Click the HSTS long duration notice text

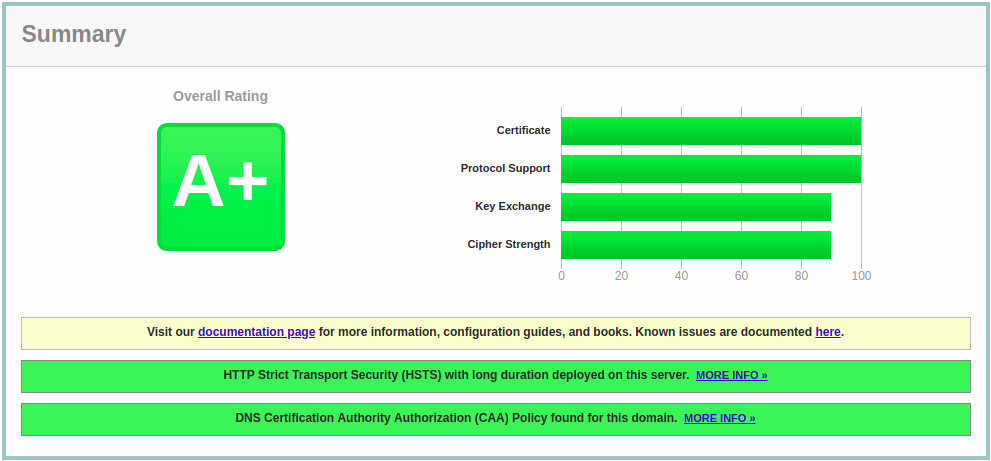[x=456, y=375]
